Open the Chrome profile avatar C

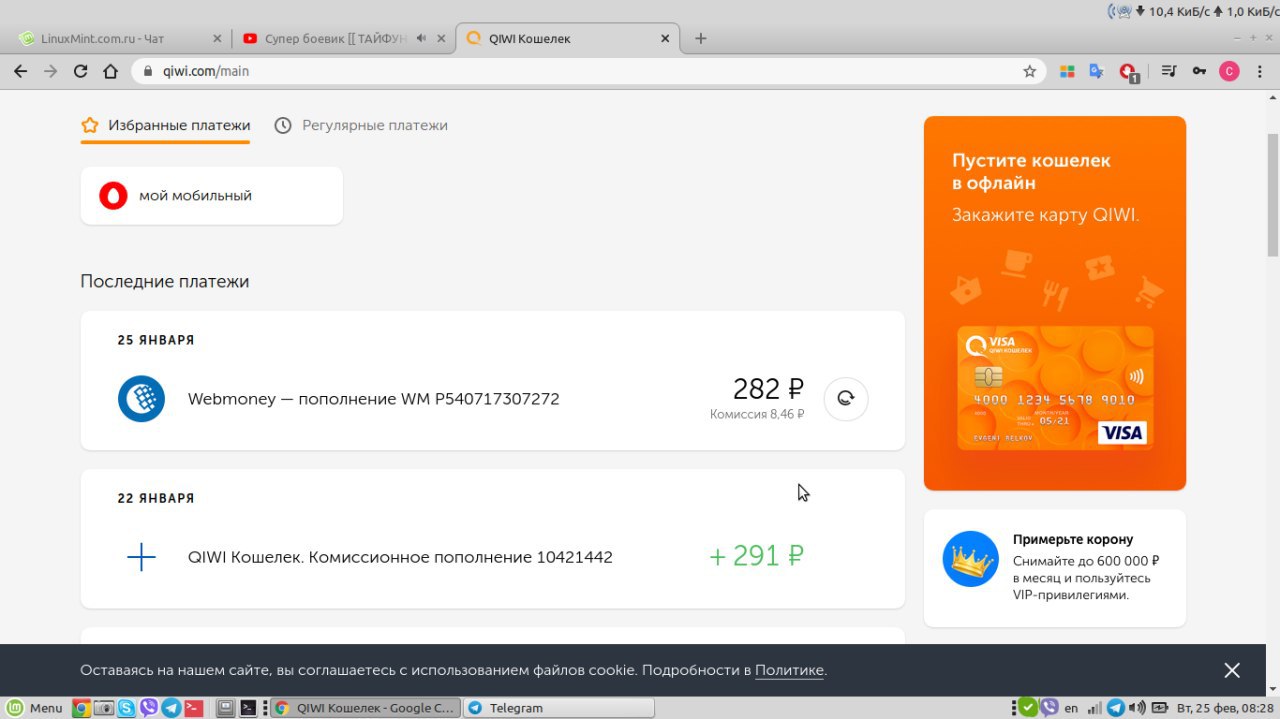tap(1229, 71)
